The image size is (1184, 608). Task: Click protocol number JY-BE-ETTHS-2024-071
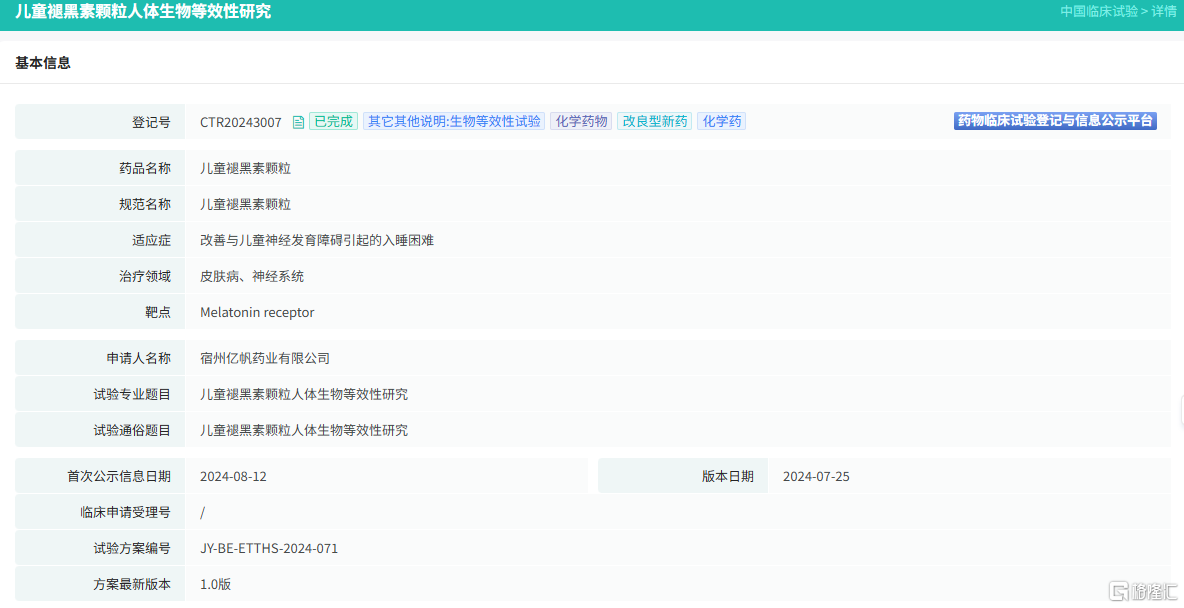click(x=269, y=549)
